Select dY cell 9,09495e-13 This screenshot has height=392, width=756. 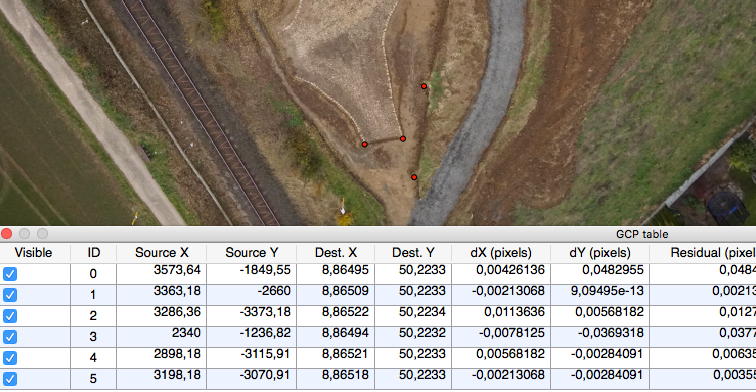point(600,295)
